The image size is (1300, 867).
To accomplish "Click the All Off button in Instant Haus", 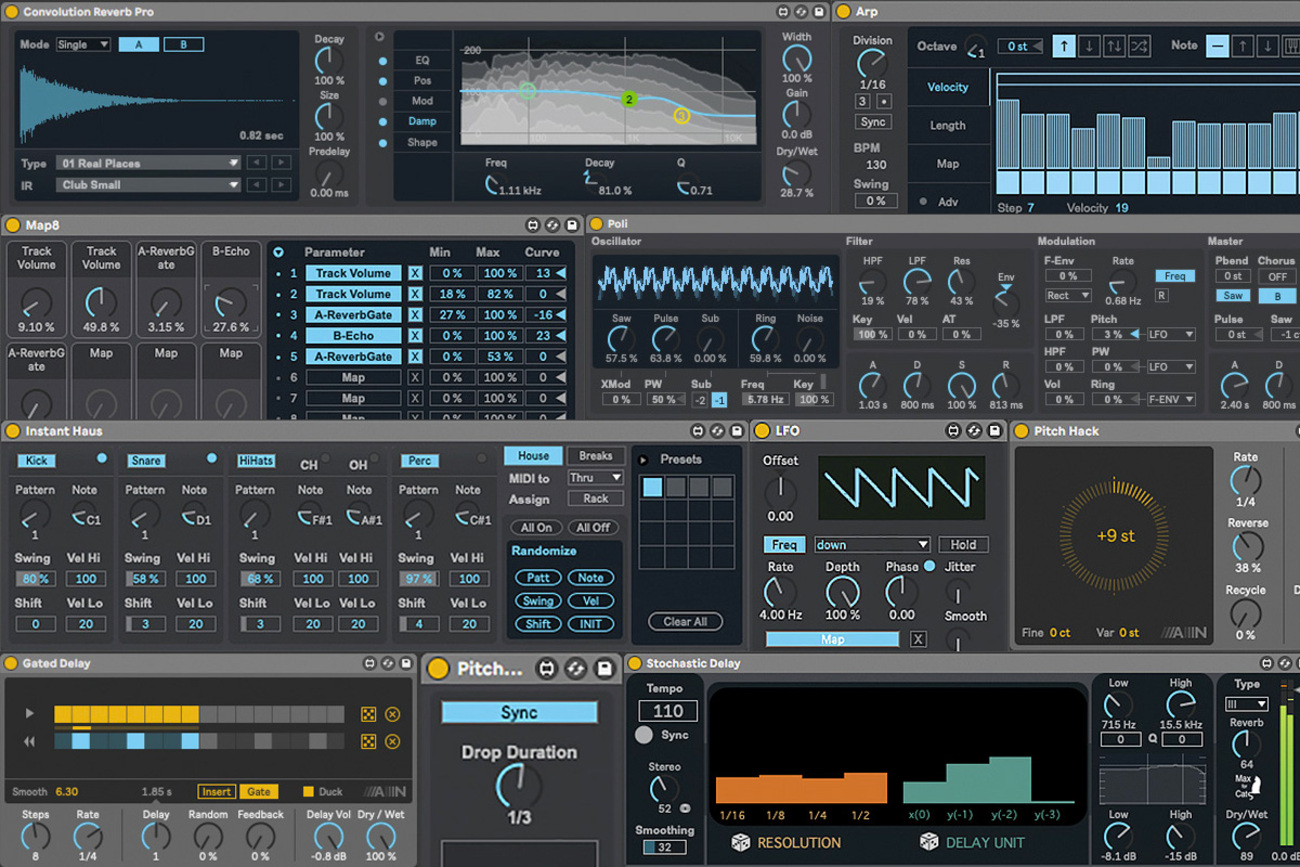I will 593,528.
